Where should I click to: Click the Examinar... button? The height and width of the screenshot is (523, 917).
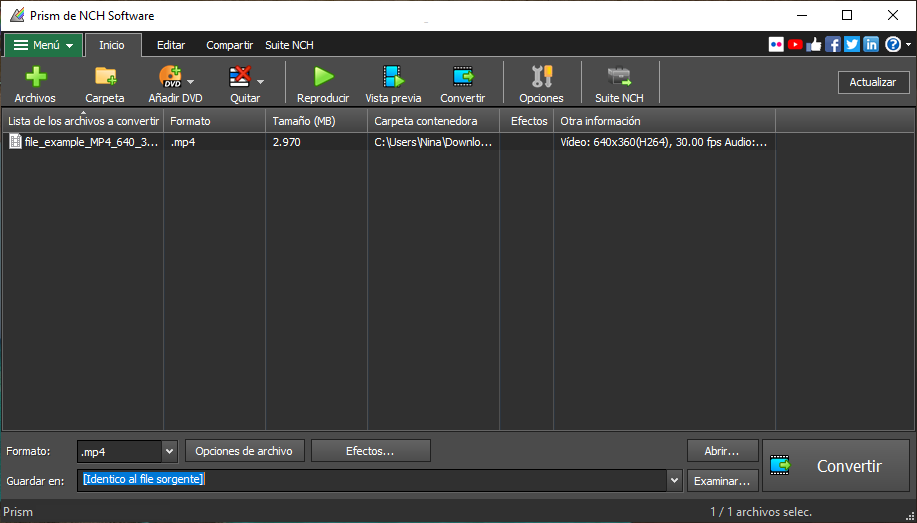pyautogui.click(x=722, y=481)
